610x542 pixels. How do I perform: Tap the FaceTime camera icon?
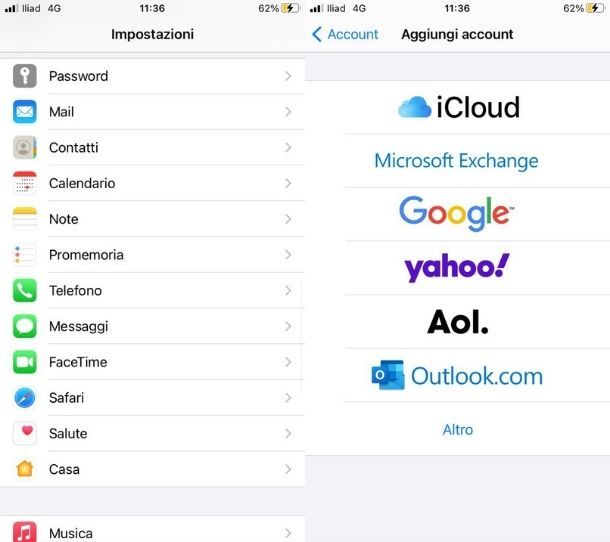[x=25, y=362]
